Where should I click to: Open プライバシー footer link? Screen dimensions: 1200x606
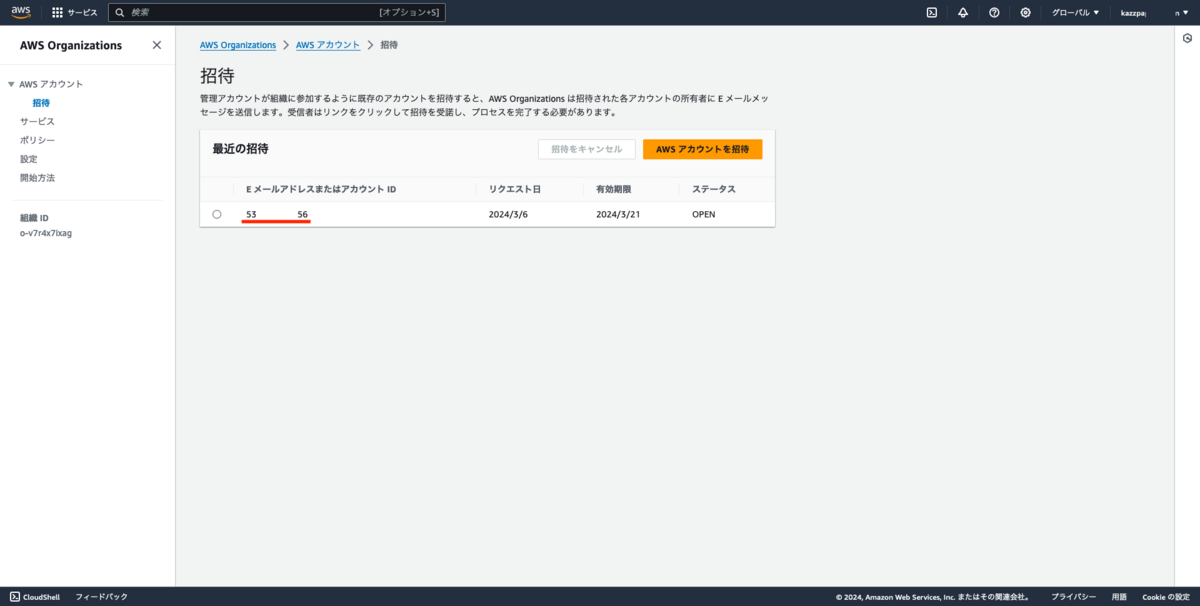1073,597
